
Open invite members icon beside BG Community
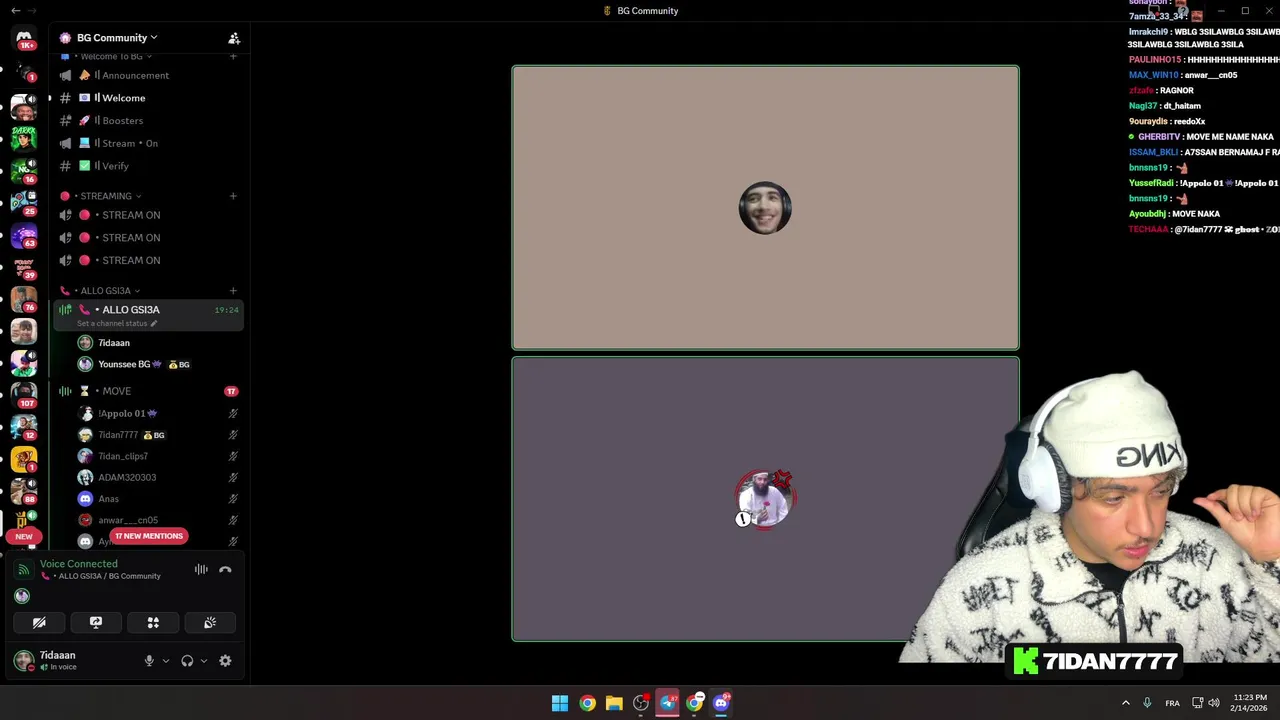234,38
